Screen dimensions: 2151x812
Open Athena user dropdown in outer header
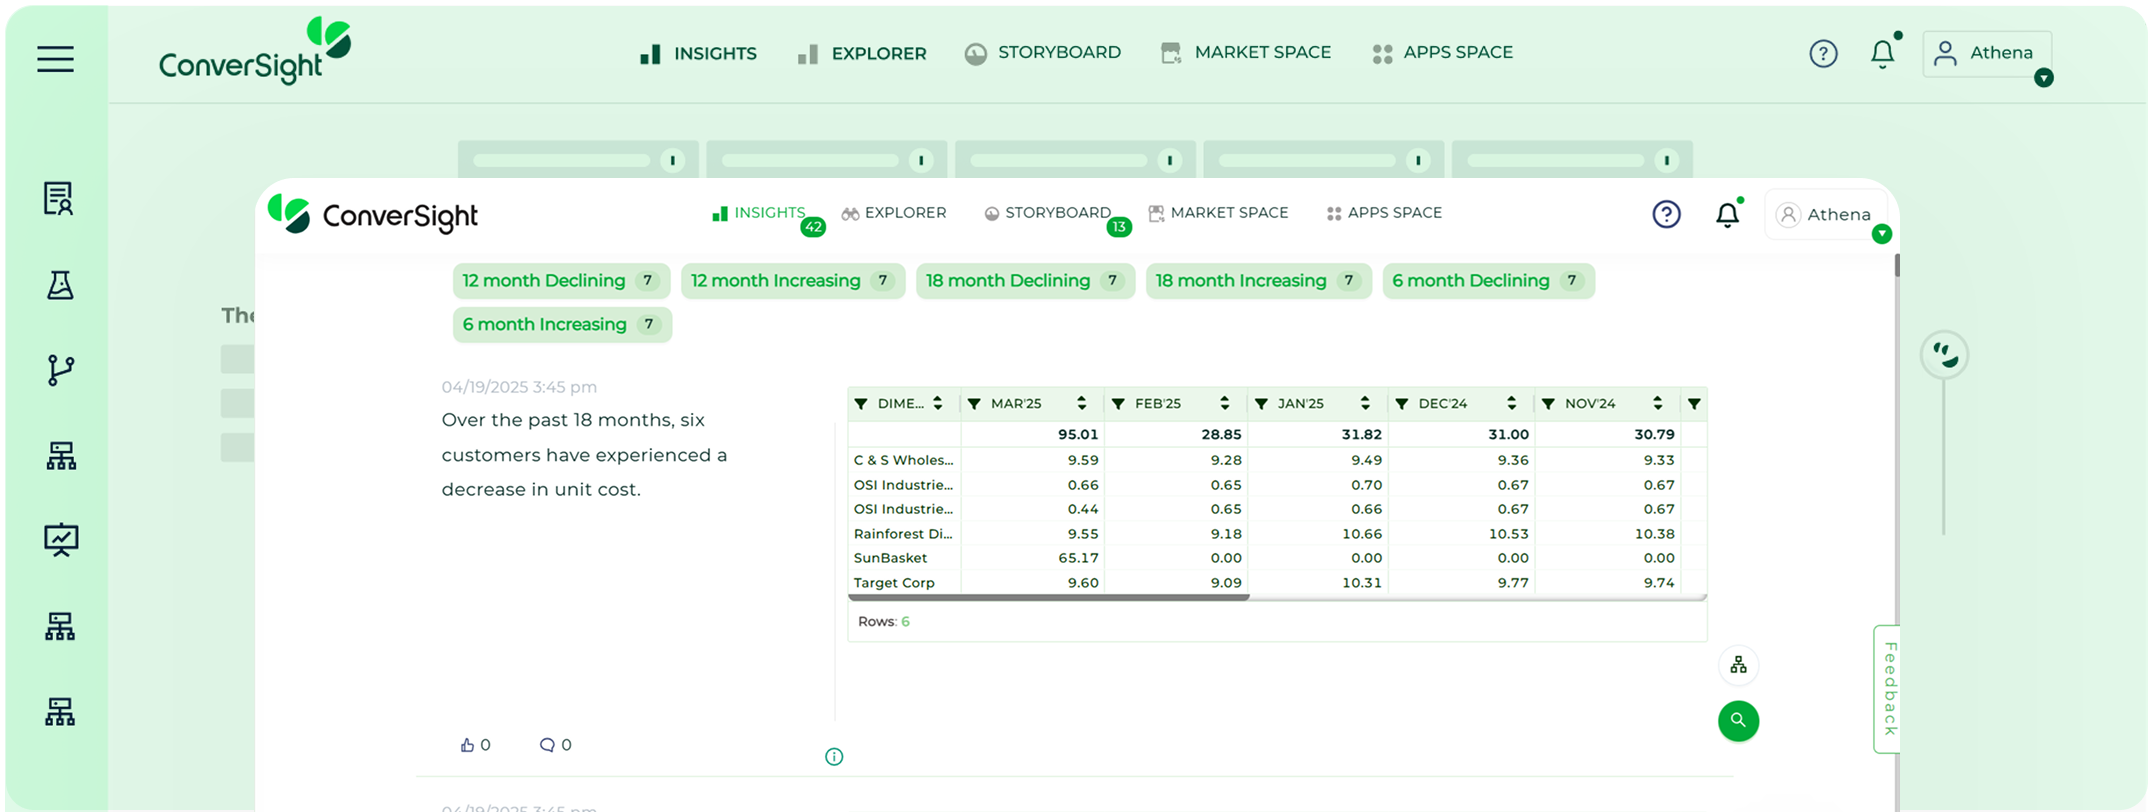point(1987,54)
